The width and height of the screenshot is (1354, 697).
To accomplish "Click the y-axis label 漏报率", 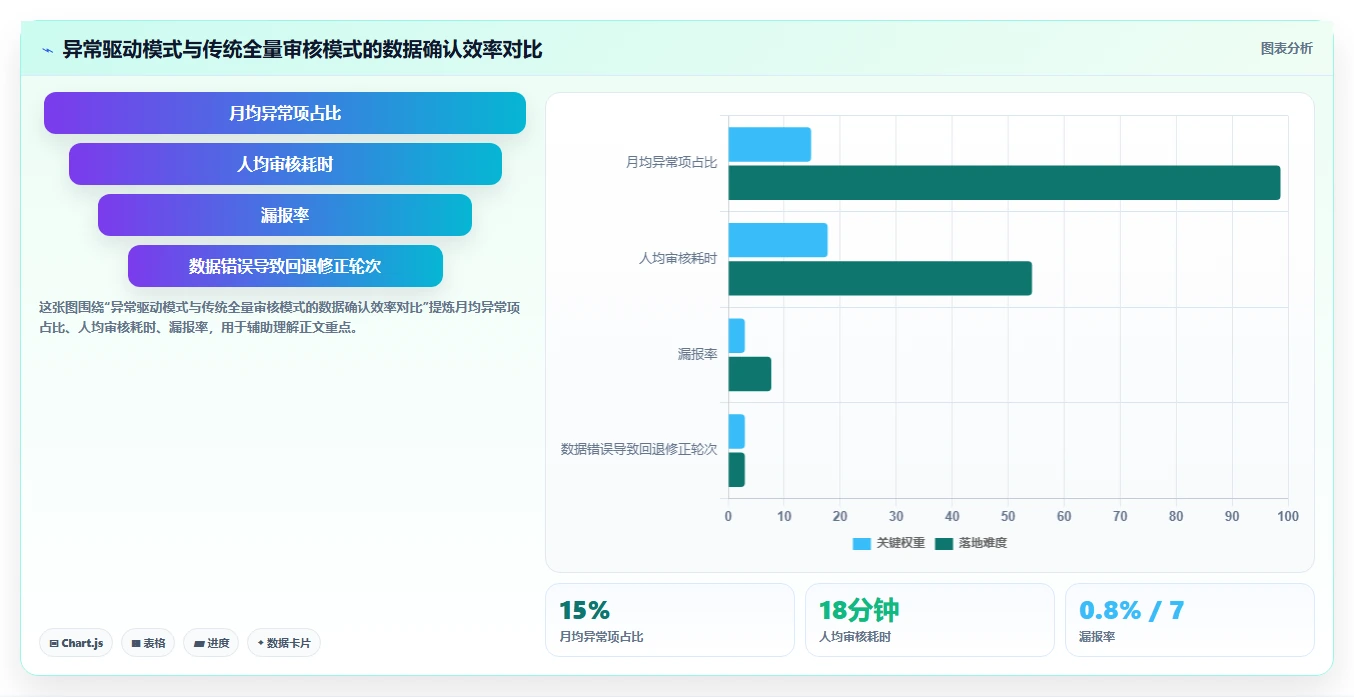I will tap(697, 354).
